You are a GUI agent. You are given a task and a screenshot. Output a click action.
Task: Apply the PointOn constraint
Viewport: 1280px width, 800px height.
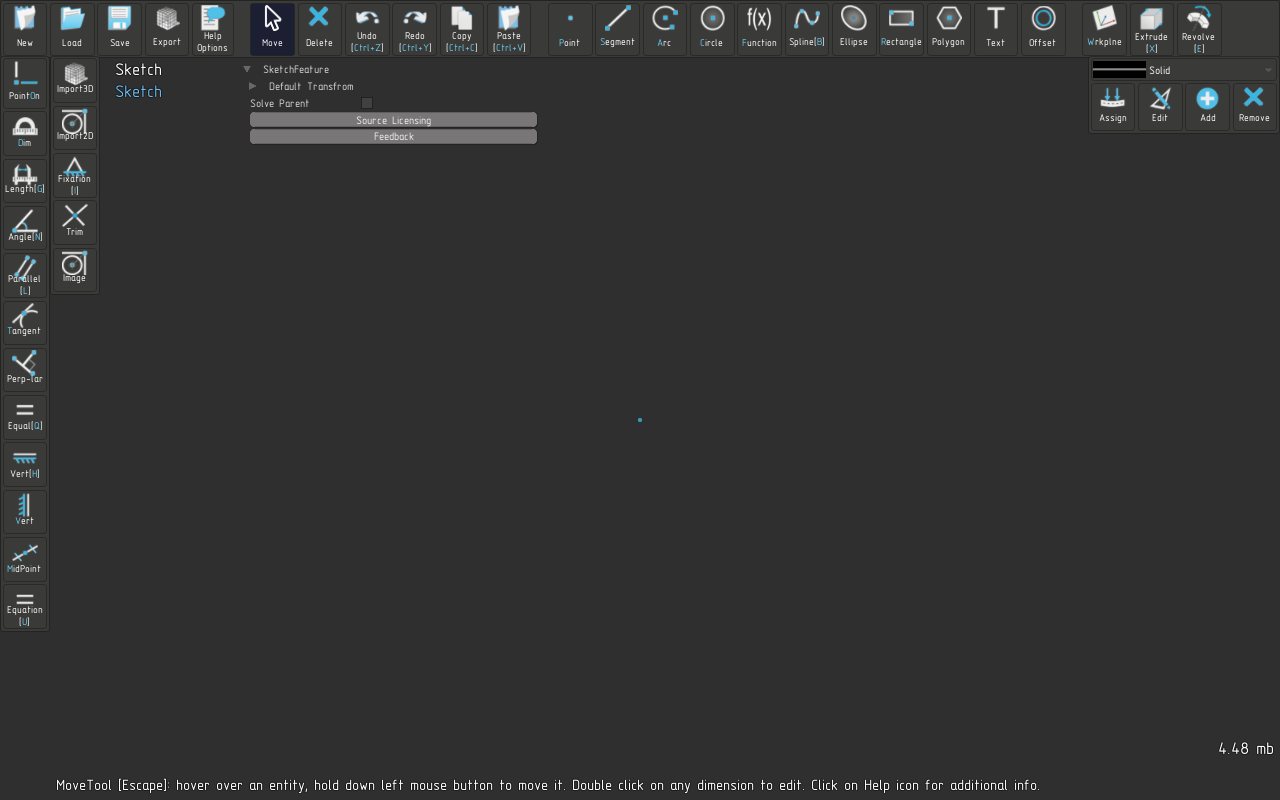point(24,82)
